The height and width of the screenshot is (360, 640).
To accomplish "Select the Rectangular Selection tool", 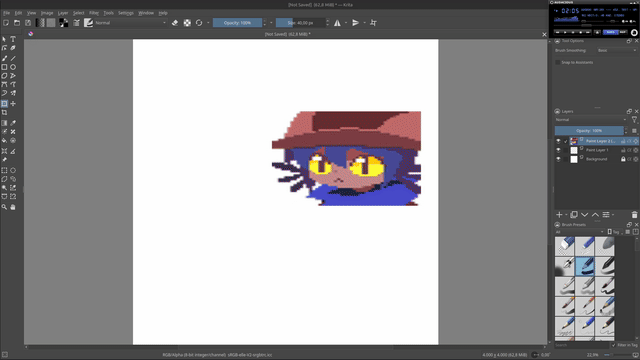I will 4,170.
